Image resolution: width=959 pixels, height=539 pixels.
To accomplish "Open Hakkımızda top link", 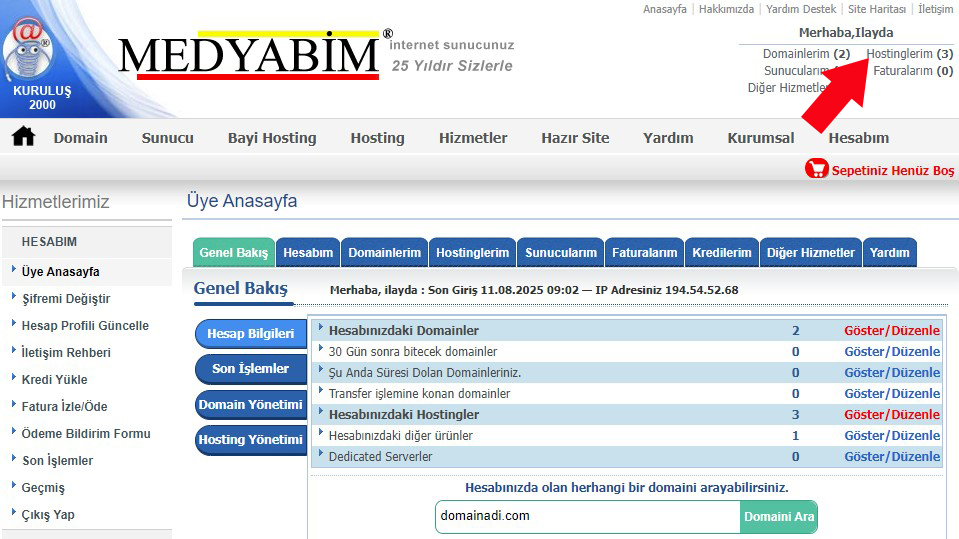I will point(726,9).
